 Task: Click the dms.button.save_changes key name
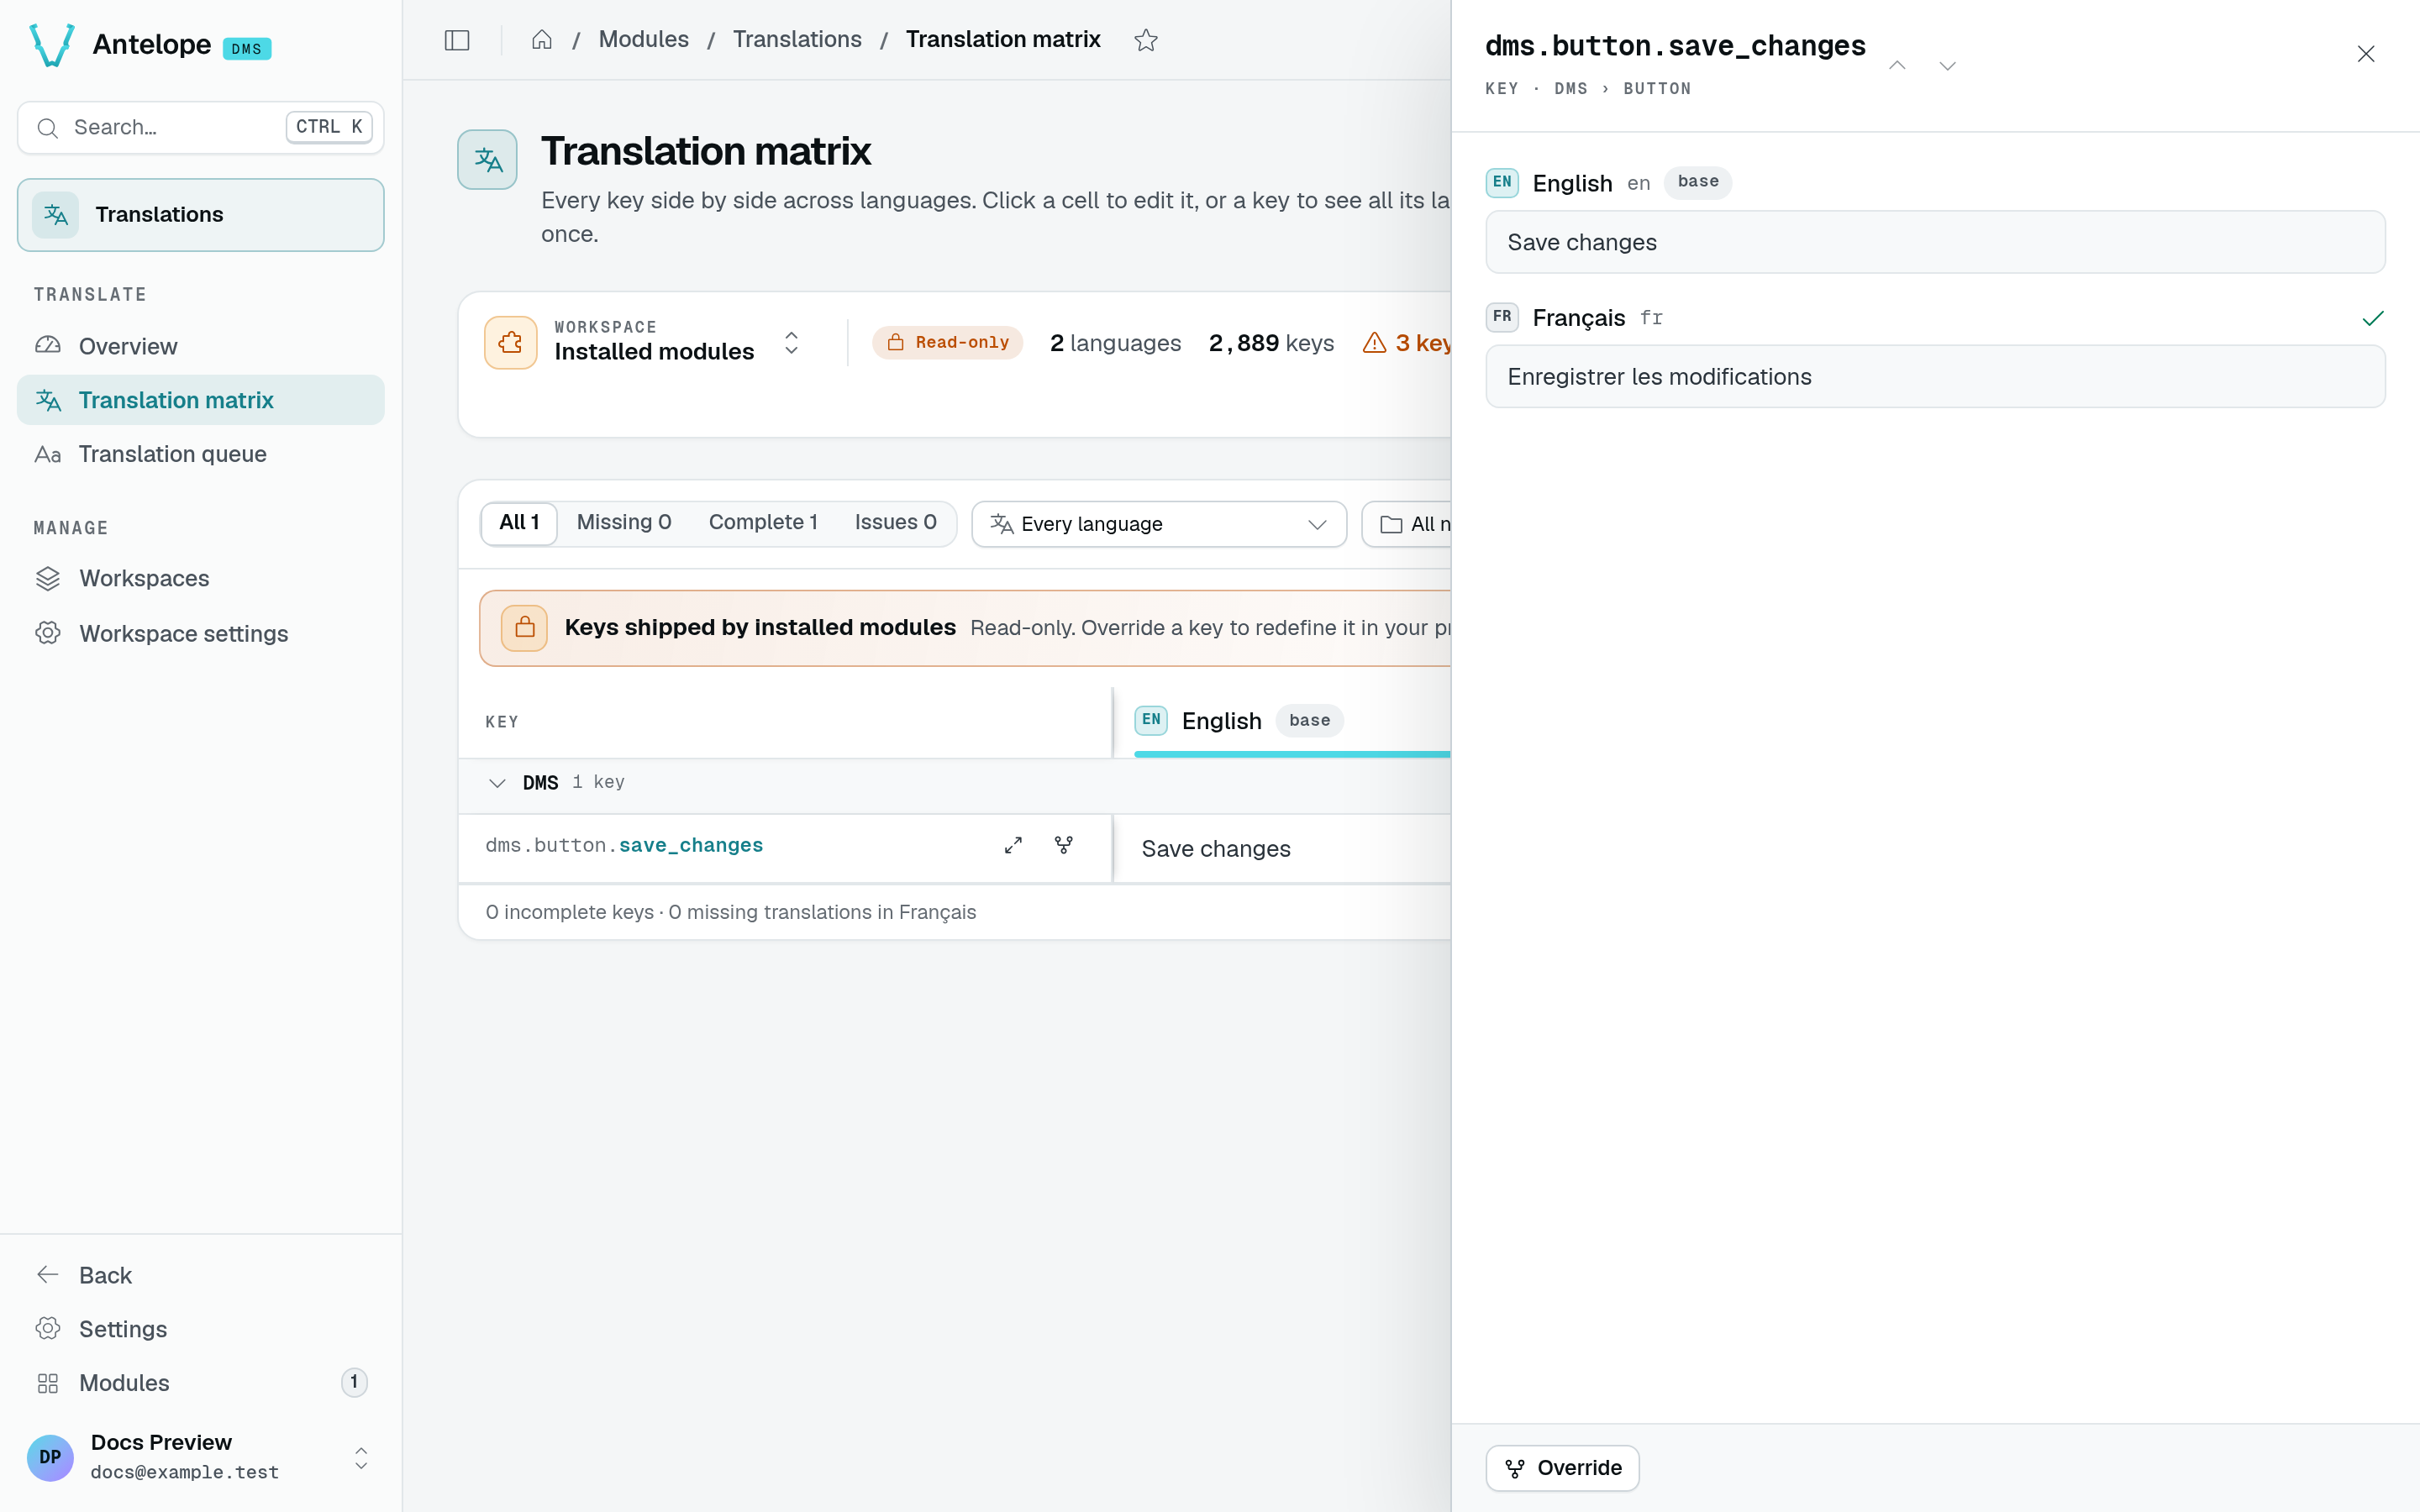pyautogui.click(x=624, y=845)
